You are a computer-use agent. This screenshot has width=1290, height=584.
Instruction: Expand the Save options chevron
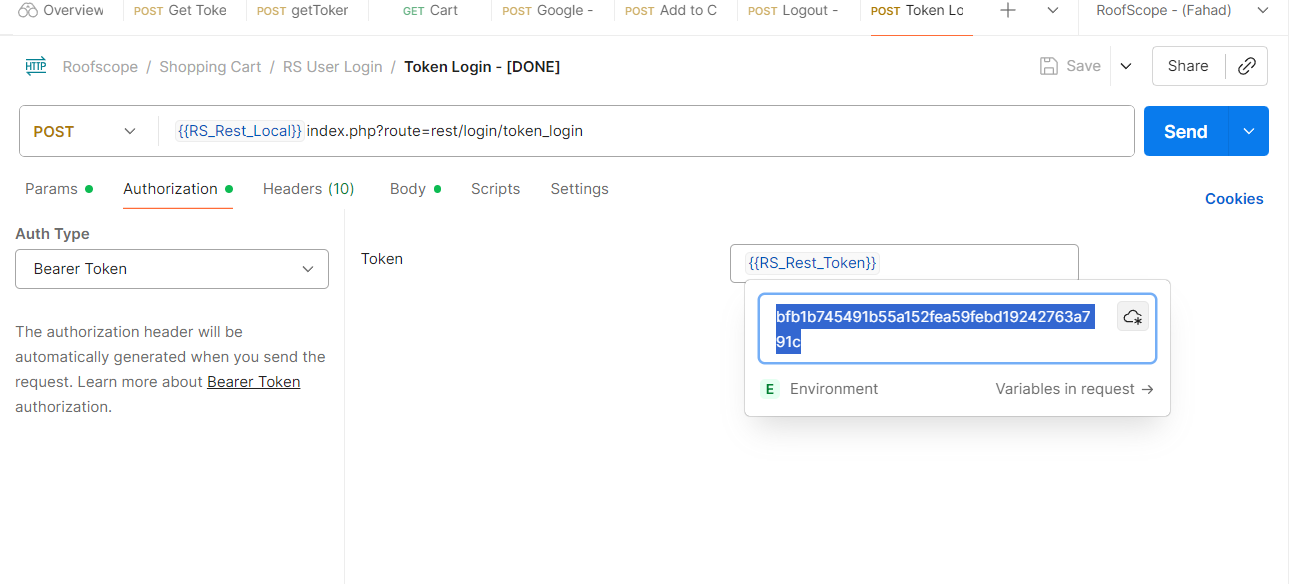click(1126, 66)
